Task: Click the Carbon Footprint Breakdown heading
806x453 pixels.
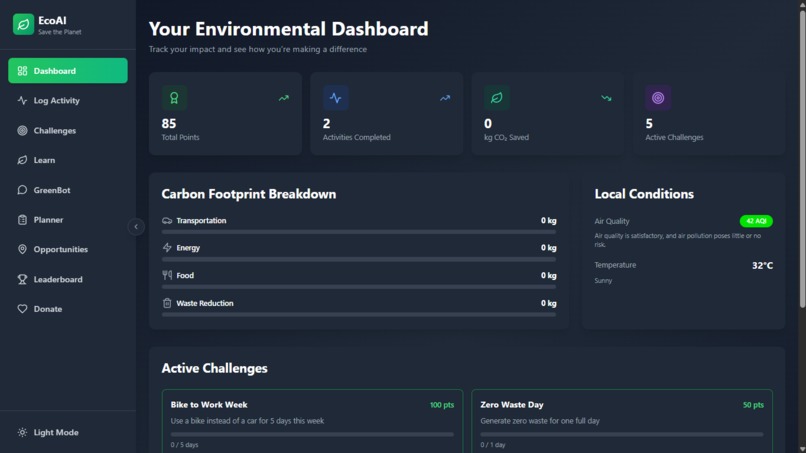Action: coord(249,194)
